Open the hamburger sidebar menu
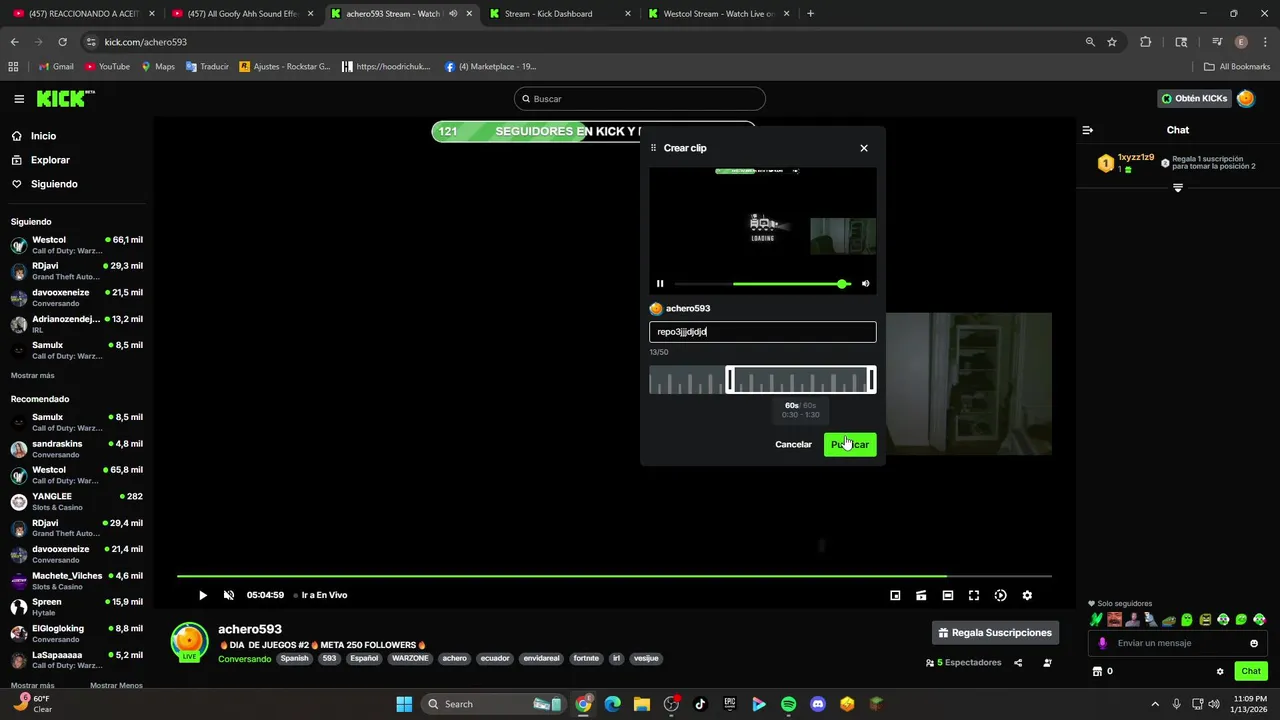The height and width of the screenshot is (720, 1280). [x=19, y=99]
